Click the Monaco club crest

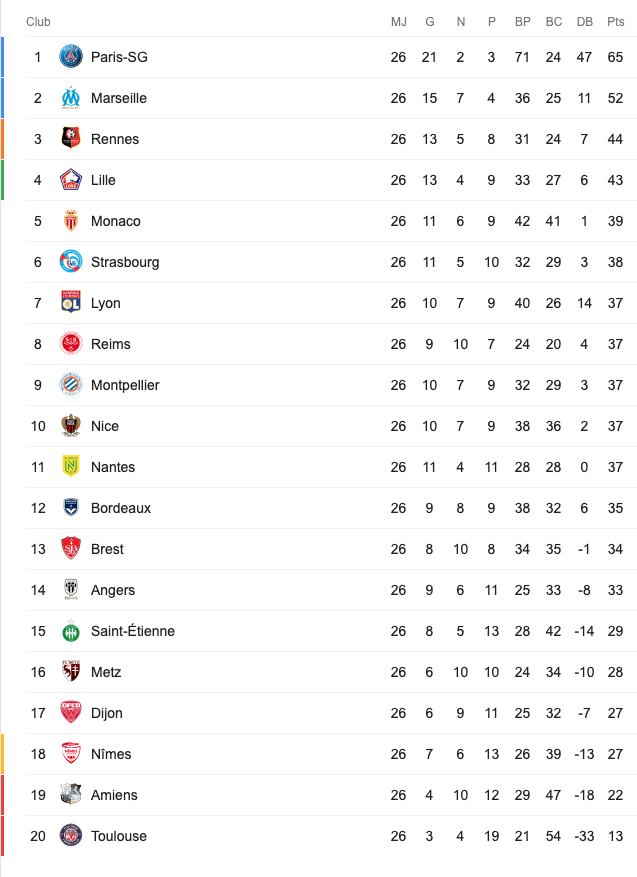click(x=70, y=221)
